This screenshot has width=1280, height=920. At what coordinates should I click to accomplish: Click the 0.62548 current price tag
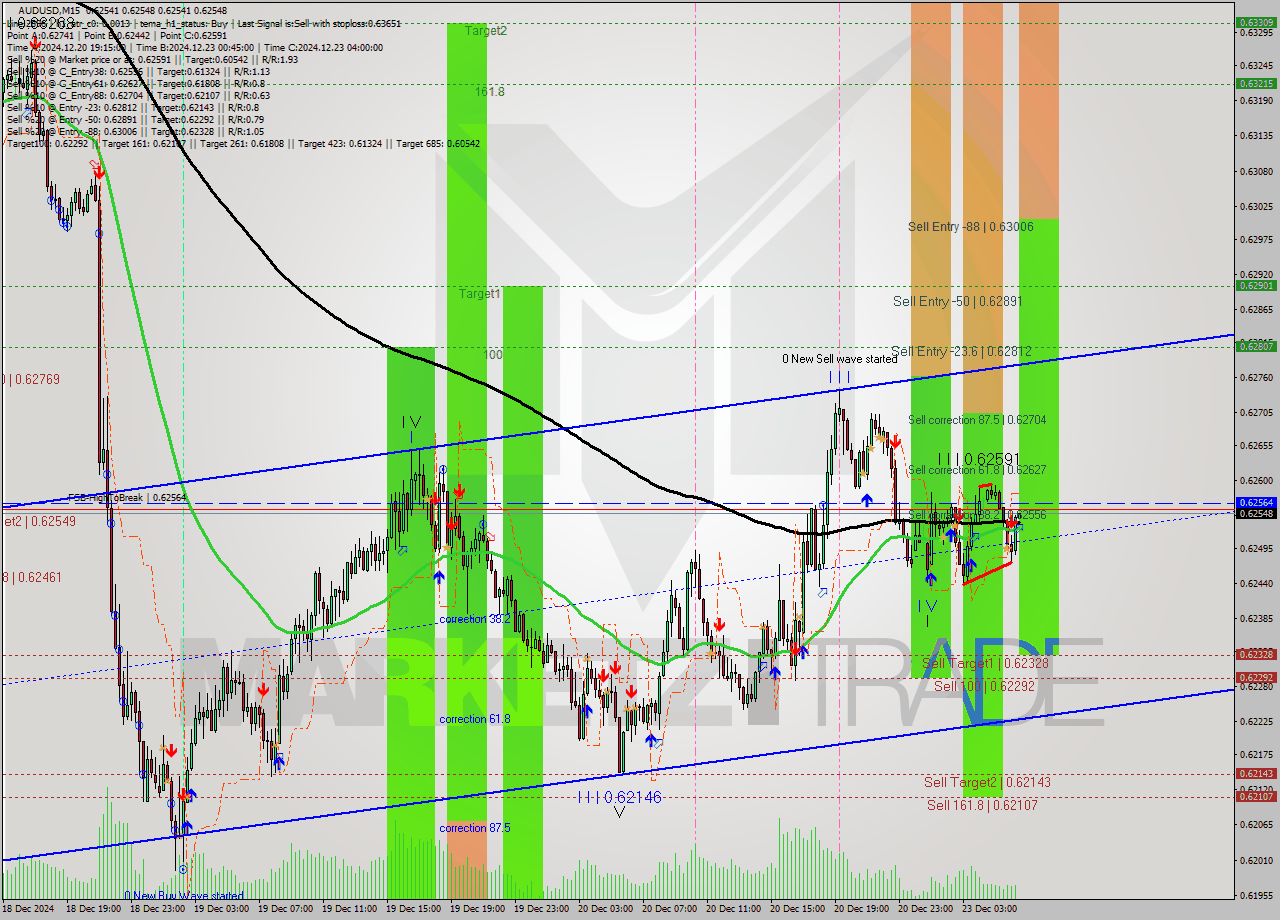[1255, 514]
